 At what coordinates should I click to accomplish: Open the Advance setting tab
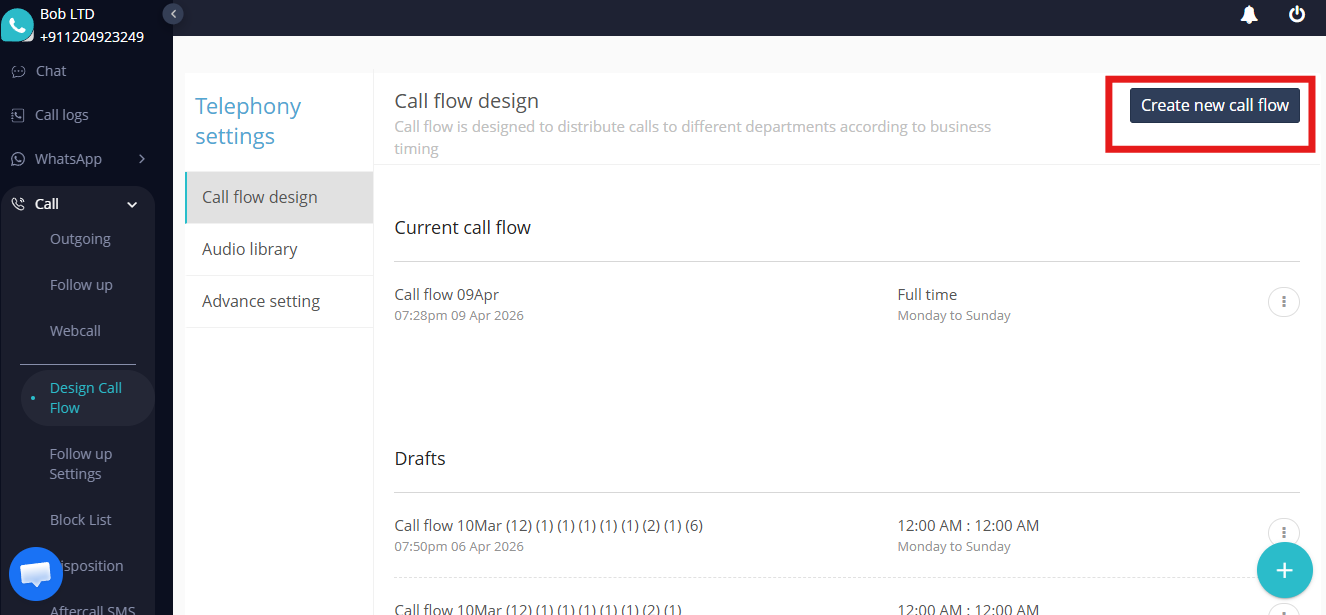(x=261, y=301)
